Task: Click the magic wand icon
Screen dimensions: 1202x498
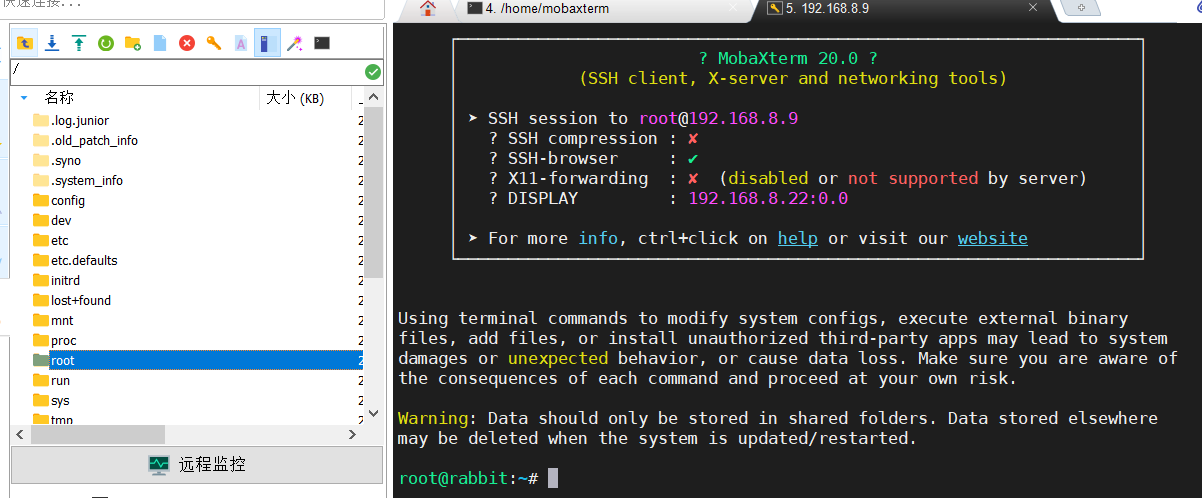Action: click(x=294, y=43)
